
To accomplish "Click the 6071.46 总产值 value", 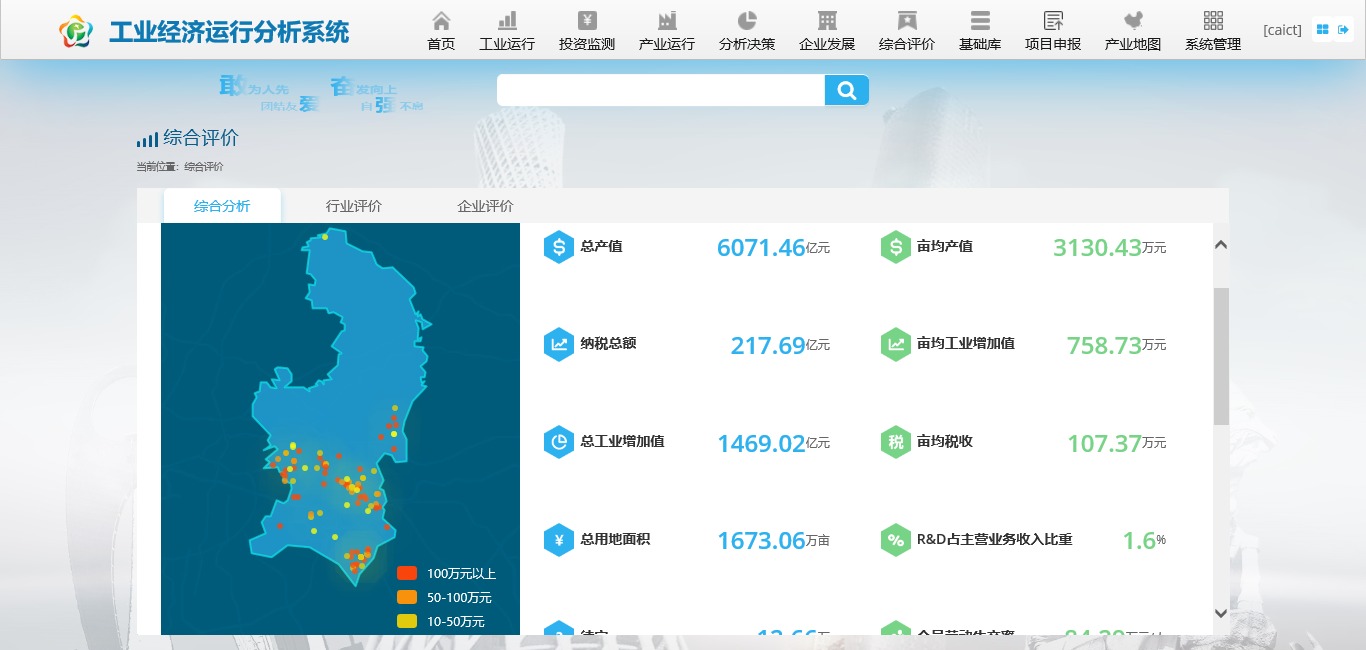I will [x=761, y=248].
